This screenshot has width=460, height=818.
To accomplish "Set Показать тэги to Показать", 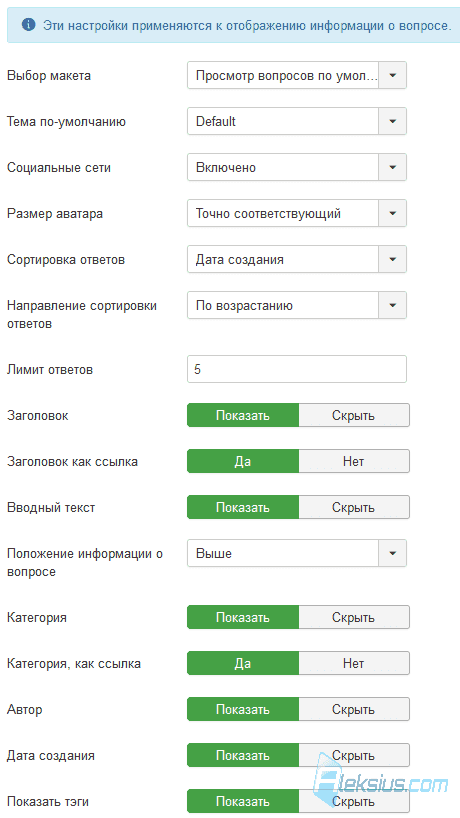I will click(243, 801).
